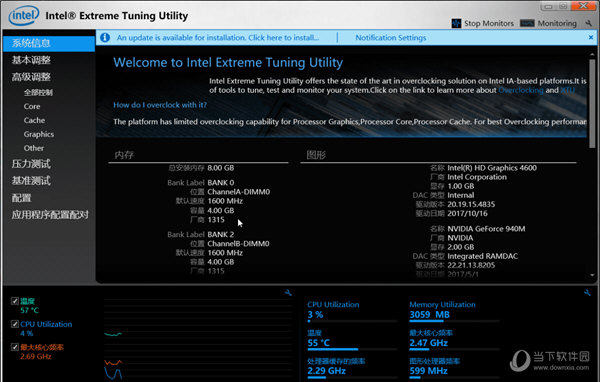Click the update available install link
600x382 pixels.
point(218,38)
